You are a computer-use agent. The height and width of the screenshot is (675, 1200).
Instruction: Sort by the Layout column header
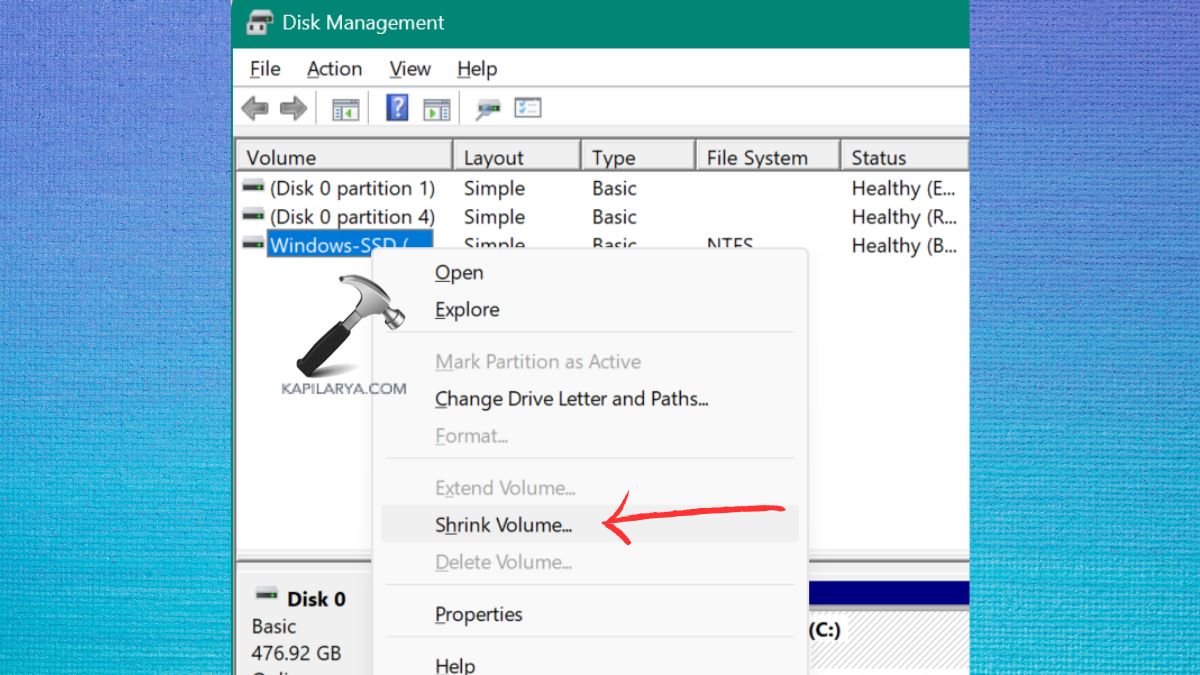click(x=517, y=157)
